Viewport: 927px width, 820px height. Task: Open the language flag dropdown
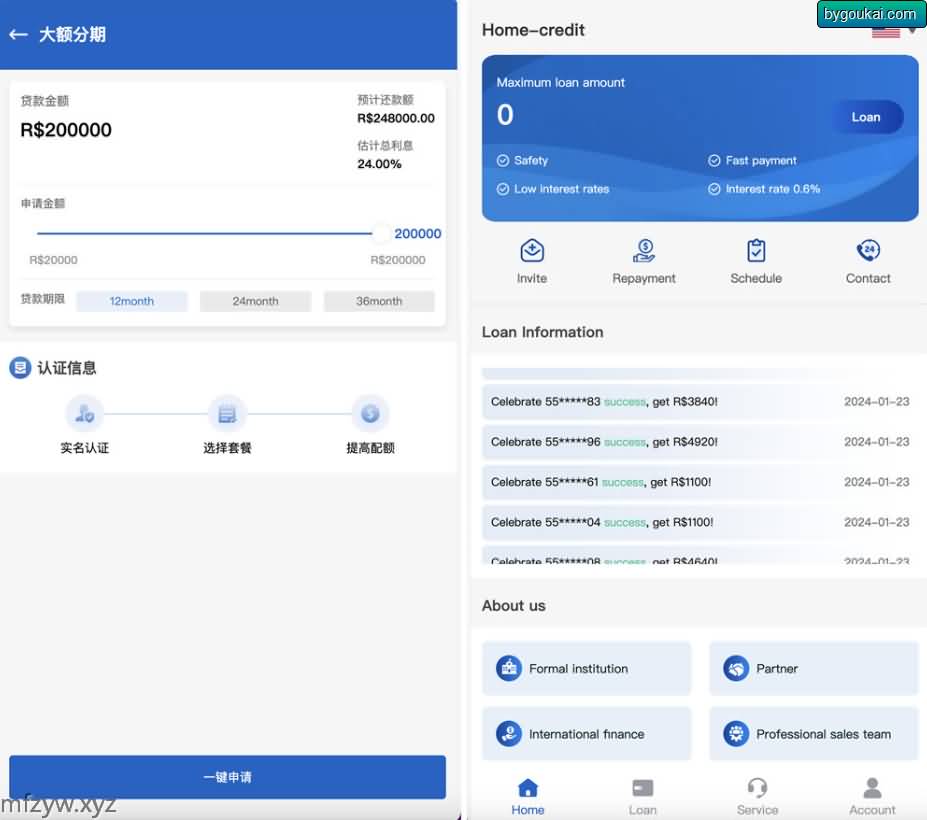(x=893, y=33)
